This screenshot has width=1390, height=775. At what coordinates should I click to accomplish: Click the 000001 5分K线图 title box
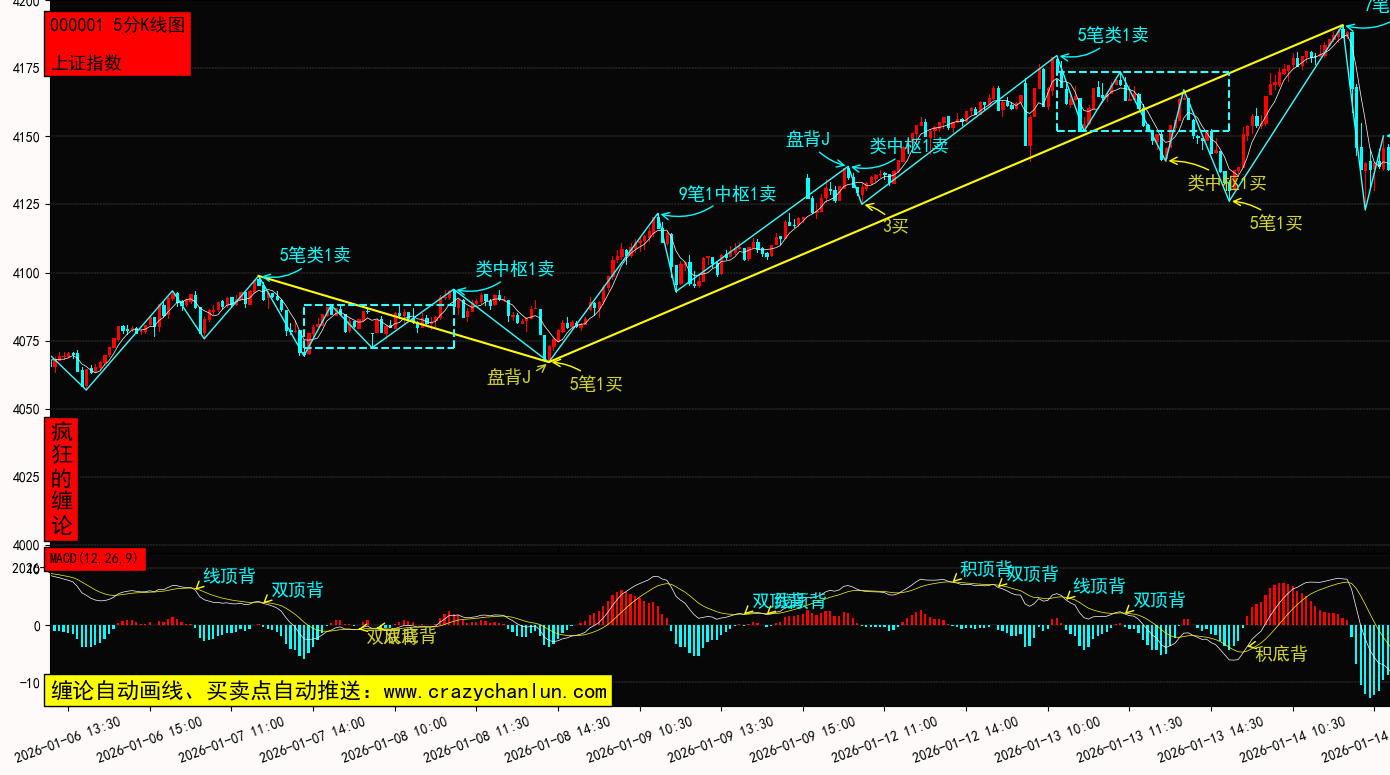pyautogui.click(x=118, y=26)
